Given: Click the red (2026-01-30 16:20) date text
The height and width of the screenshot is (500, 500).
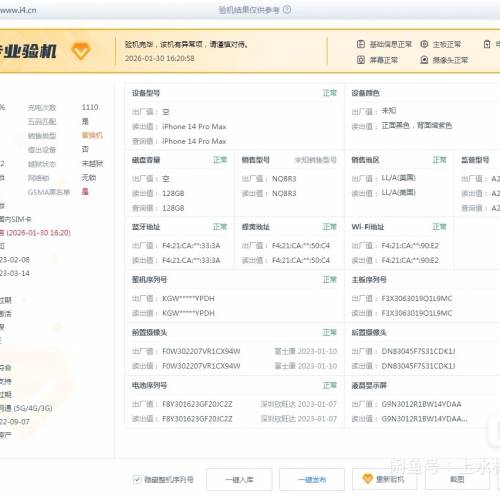Looking at the screenshot, I should 39,233.
